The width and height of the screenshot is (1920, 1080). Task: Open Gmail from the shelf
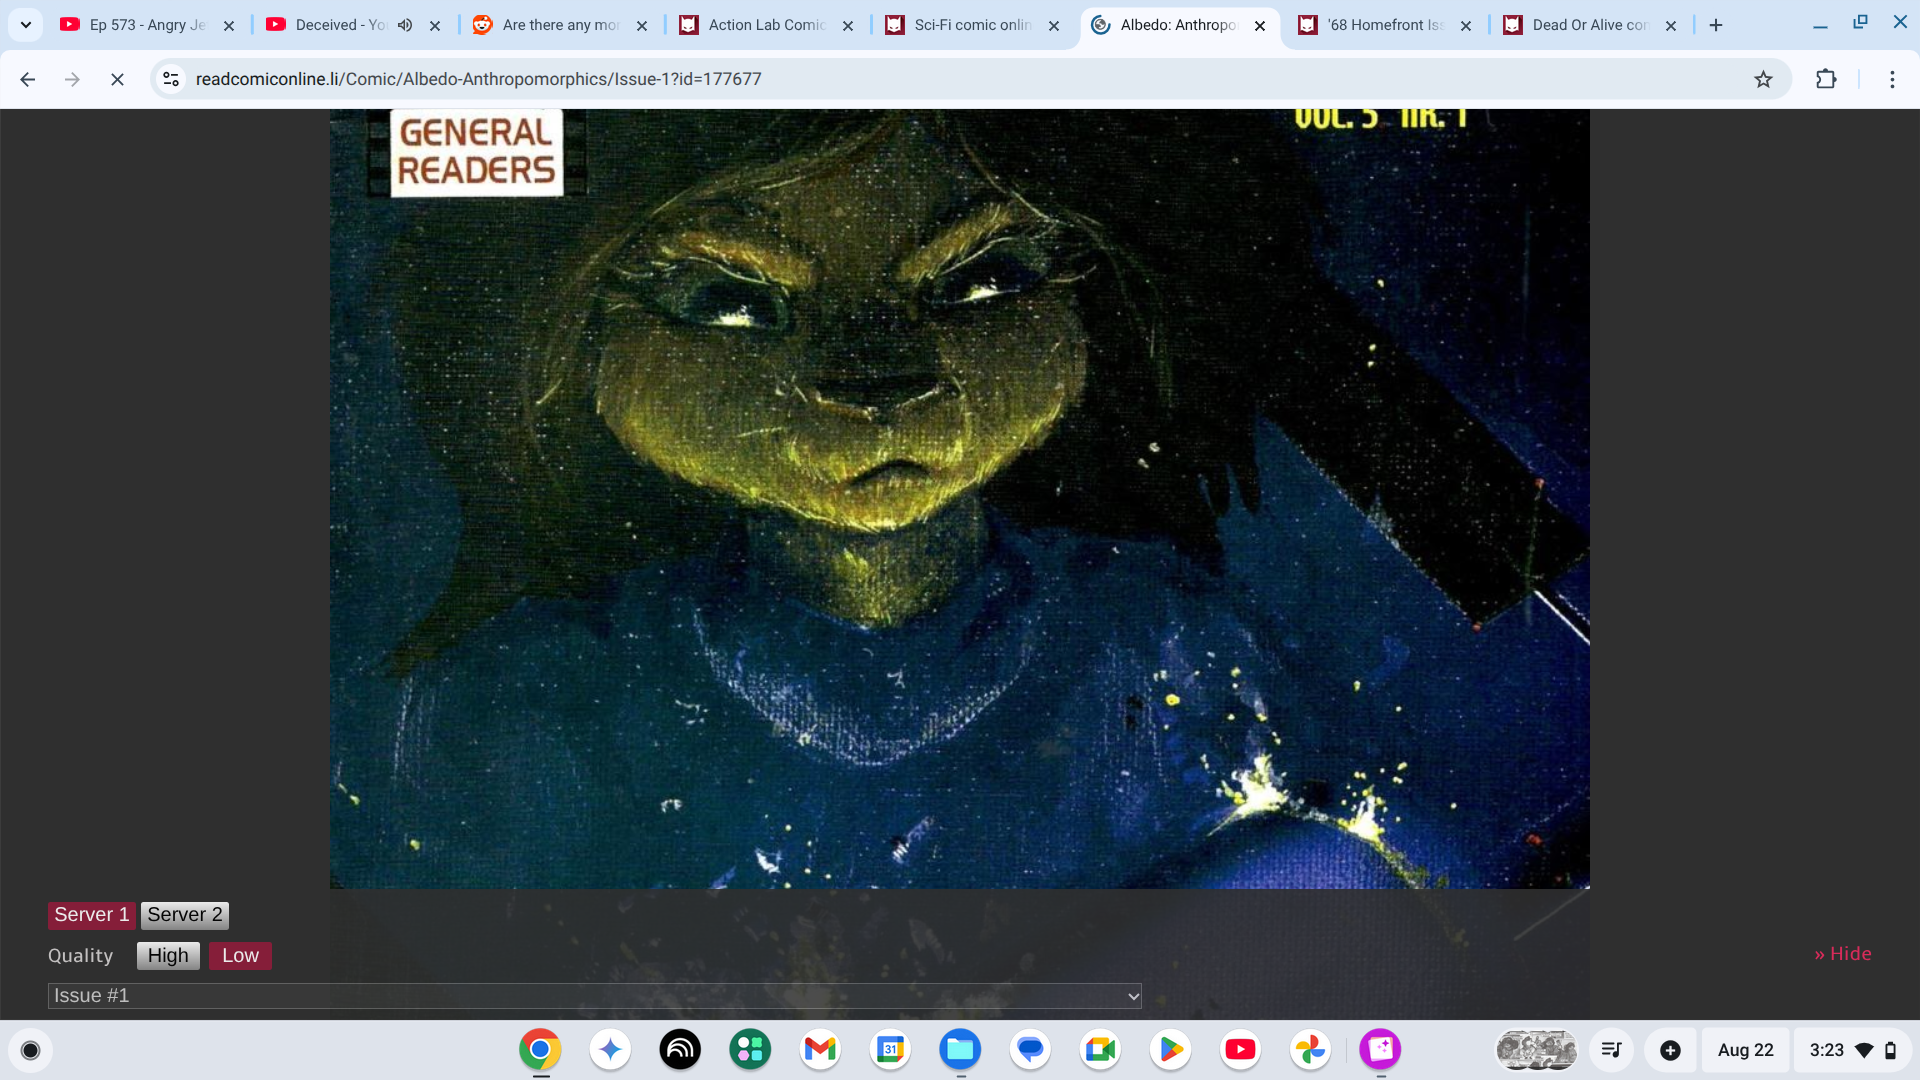(x=820, y=1049)
